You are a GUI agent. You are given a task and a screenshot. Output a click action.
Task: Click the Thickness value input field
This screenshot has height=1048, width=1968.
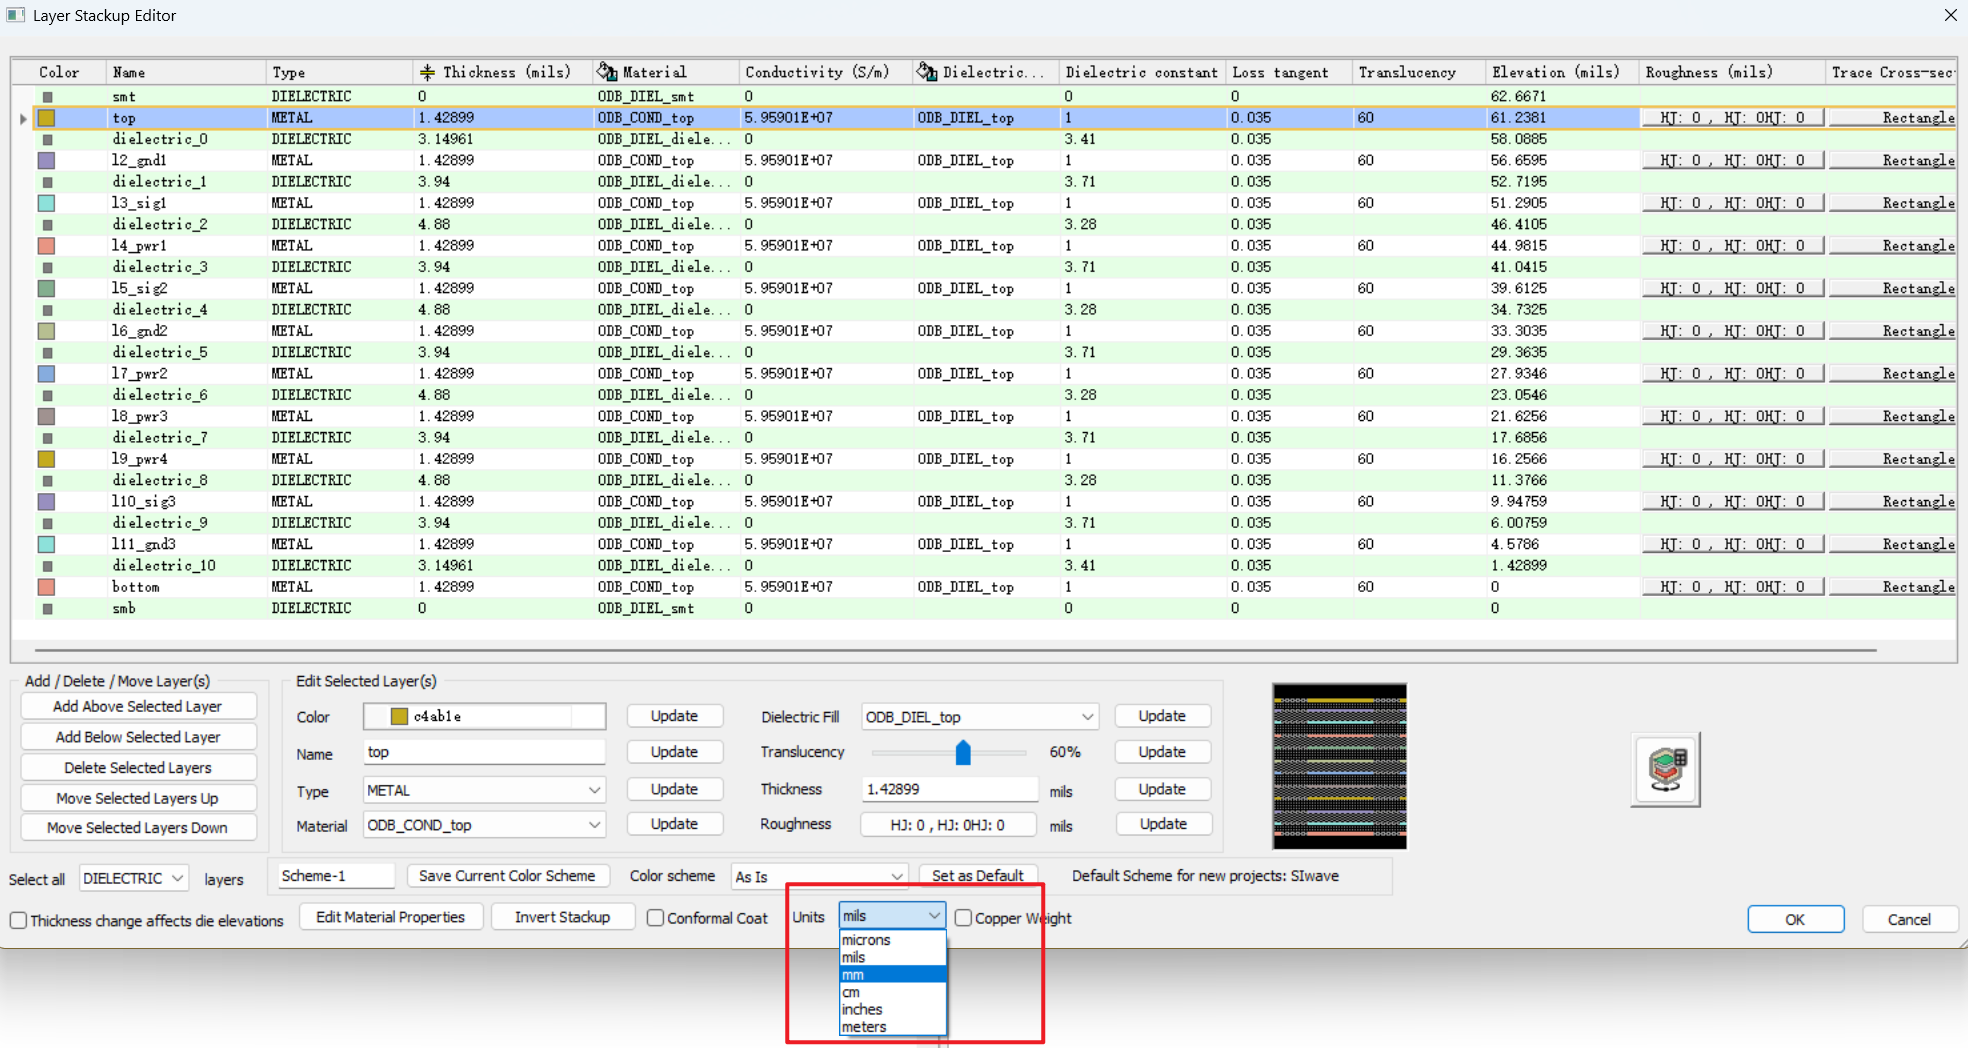click(950, 789)
